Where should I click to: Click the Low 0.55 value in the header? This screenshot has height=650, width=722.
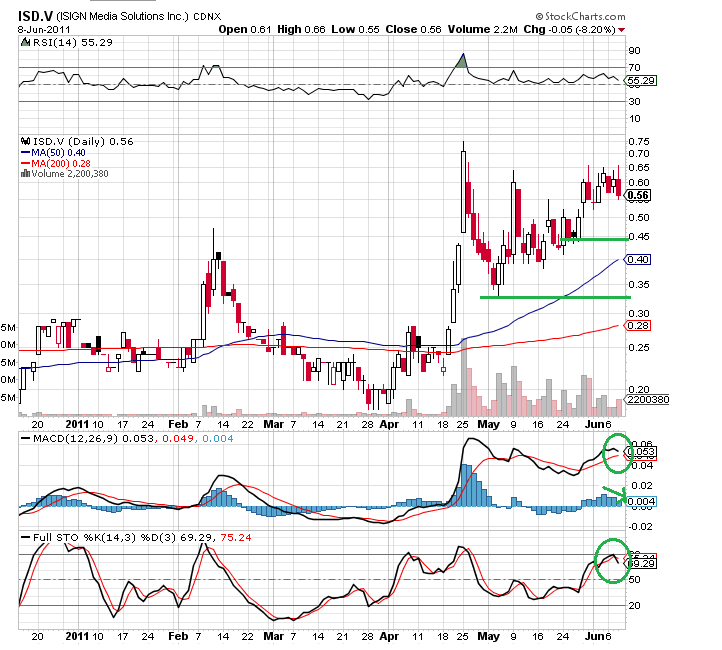point(355,29)
